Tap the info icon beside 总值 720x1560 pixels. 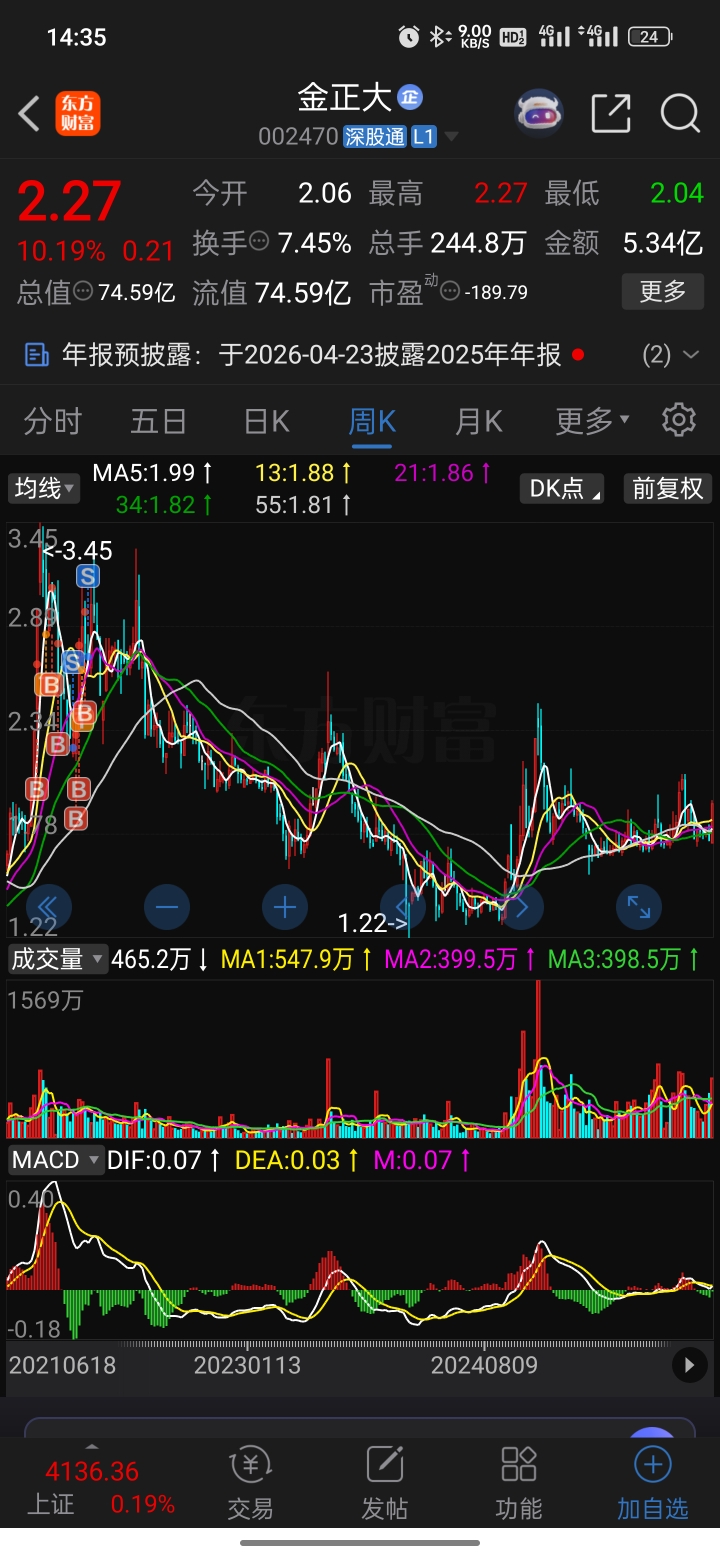pyautogui.click(x=83, y=292)
